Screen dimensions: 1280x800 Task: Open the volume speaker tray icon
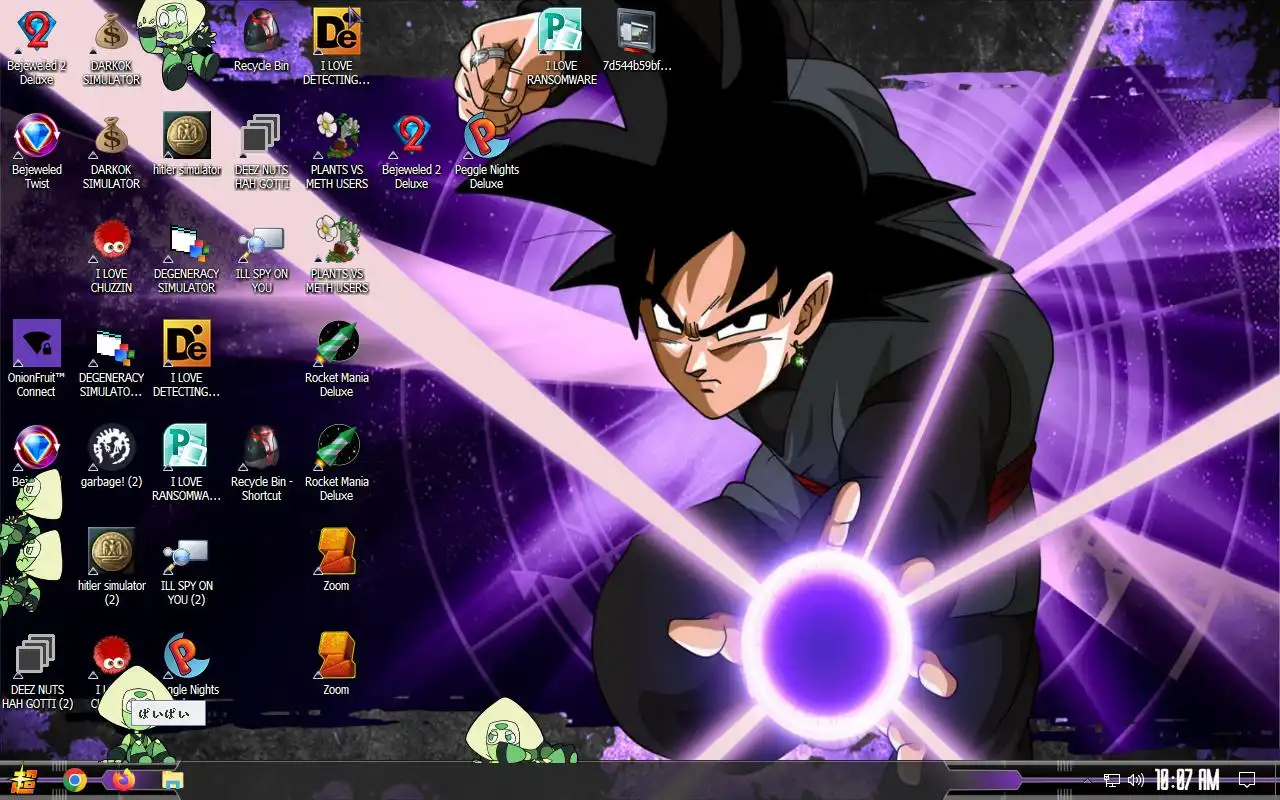1136,780
